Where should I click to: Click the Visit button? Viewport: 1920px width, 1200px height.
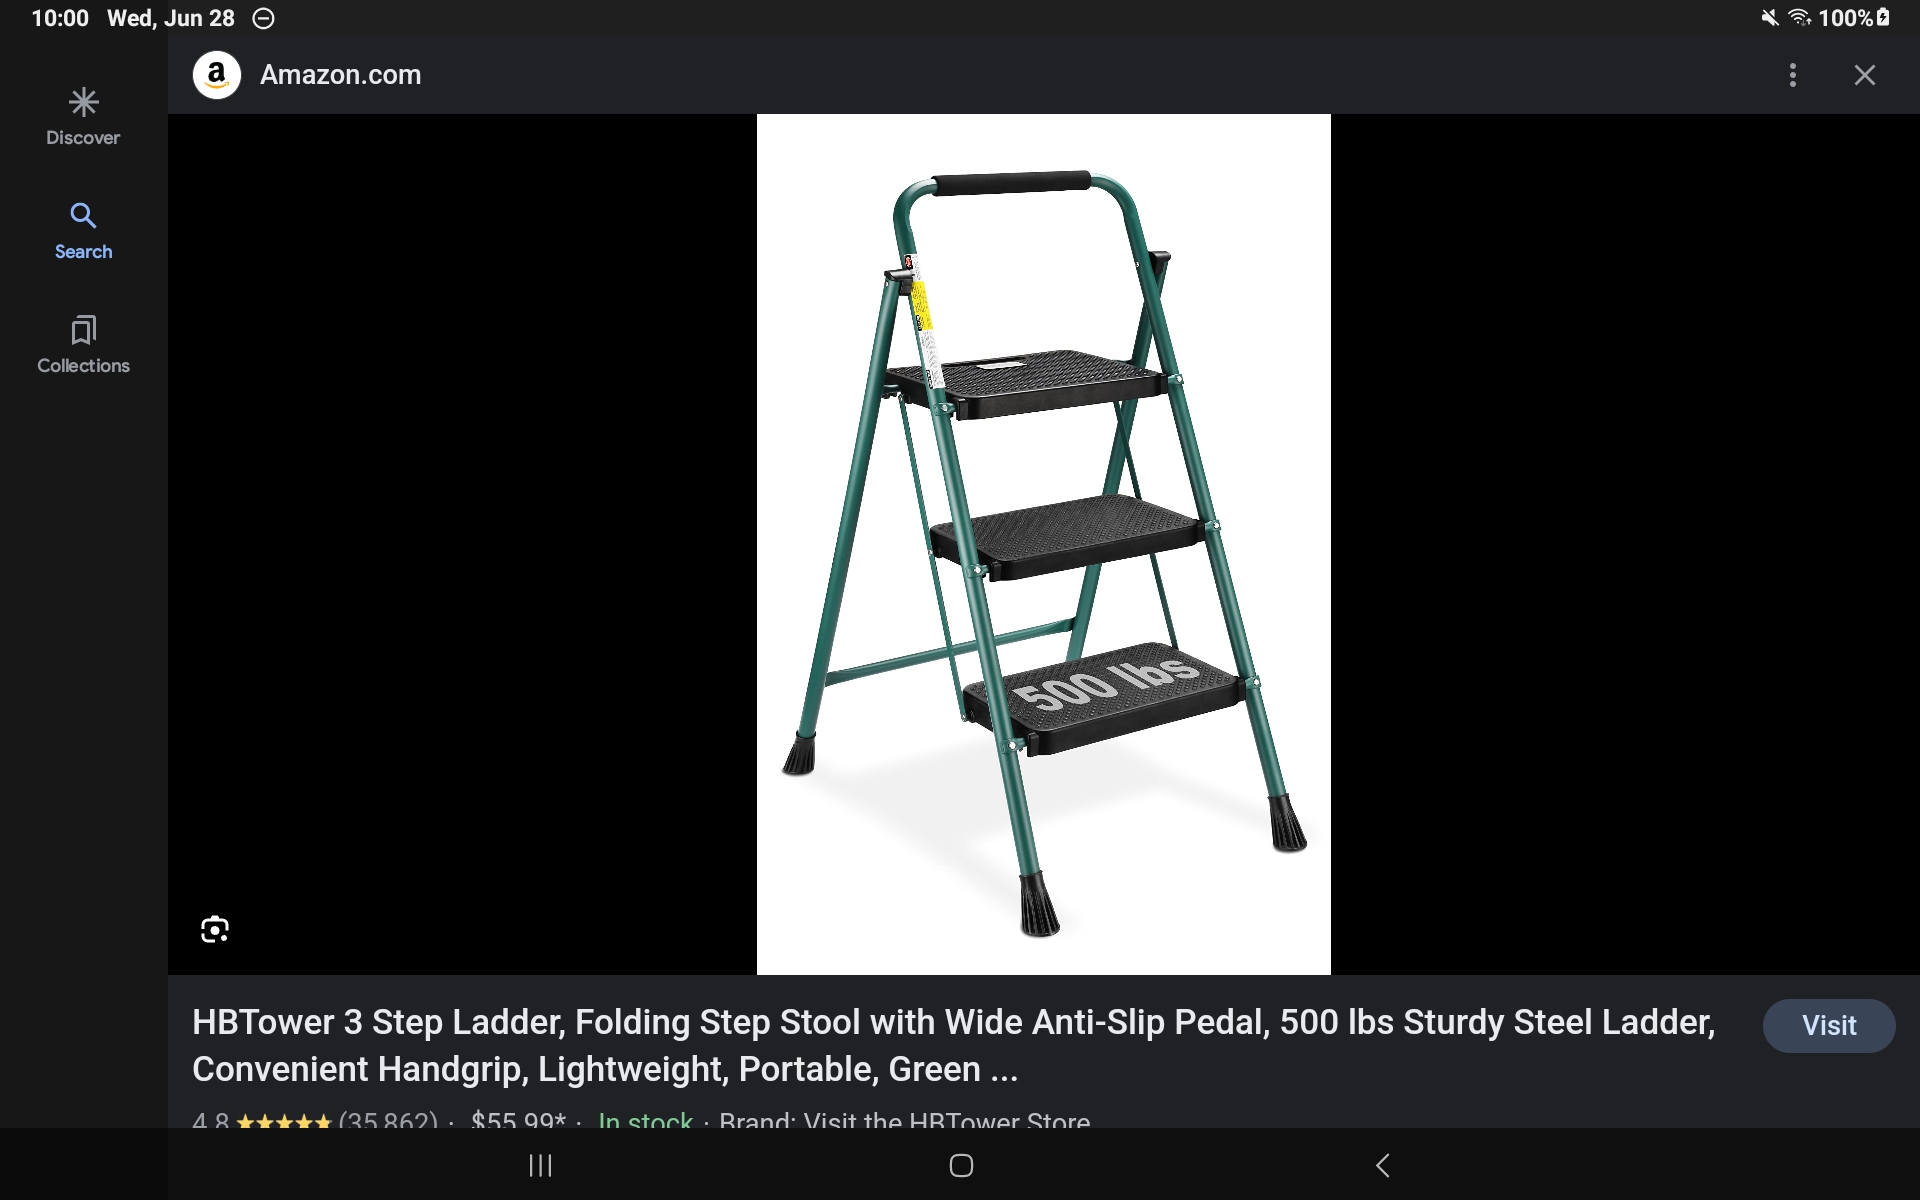1828,1025
